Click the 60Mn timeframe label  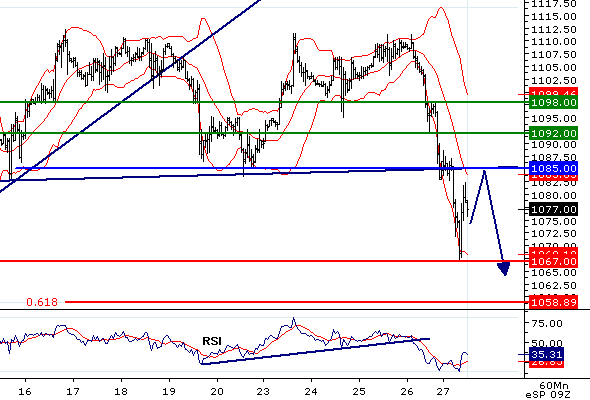[553, 385]
